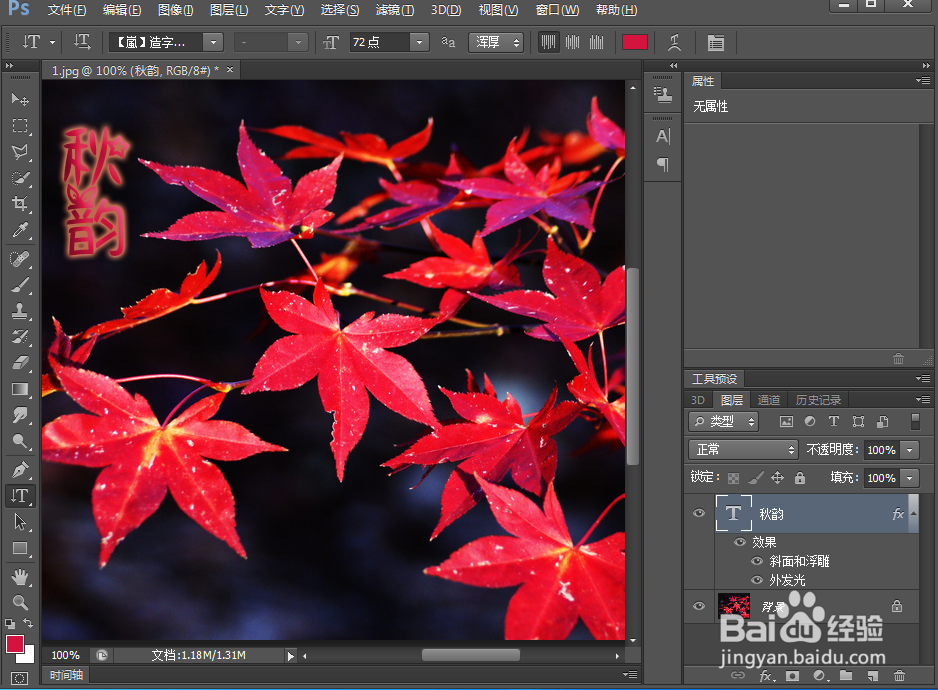Switch to the 通道 tab
Viewport: 938px width, 690px height.
pos(769,400)
